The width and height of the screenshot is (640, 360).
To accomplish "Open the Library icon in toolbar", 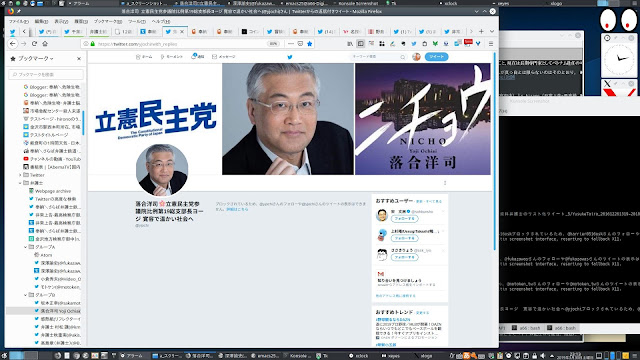I will coord(350,44).
